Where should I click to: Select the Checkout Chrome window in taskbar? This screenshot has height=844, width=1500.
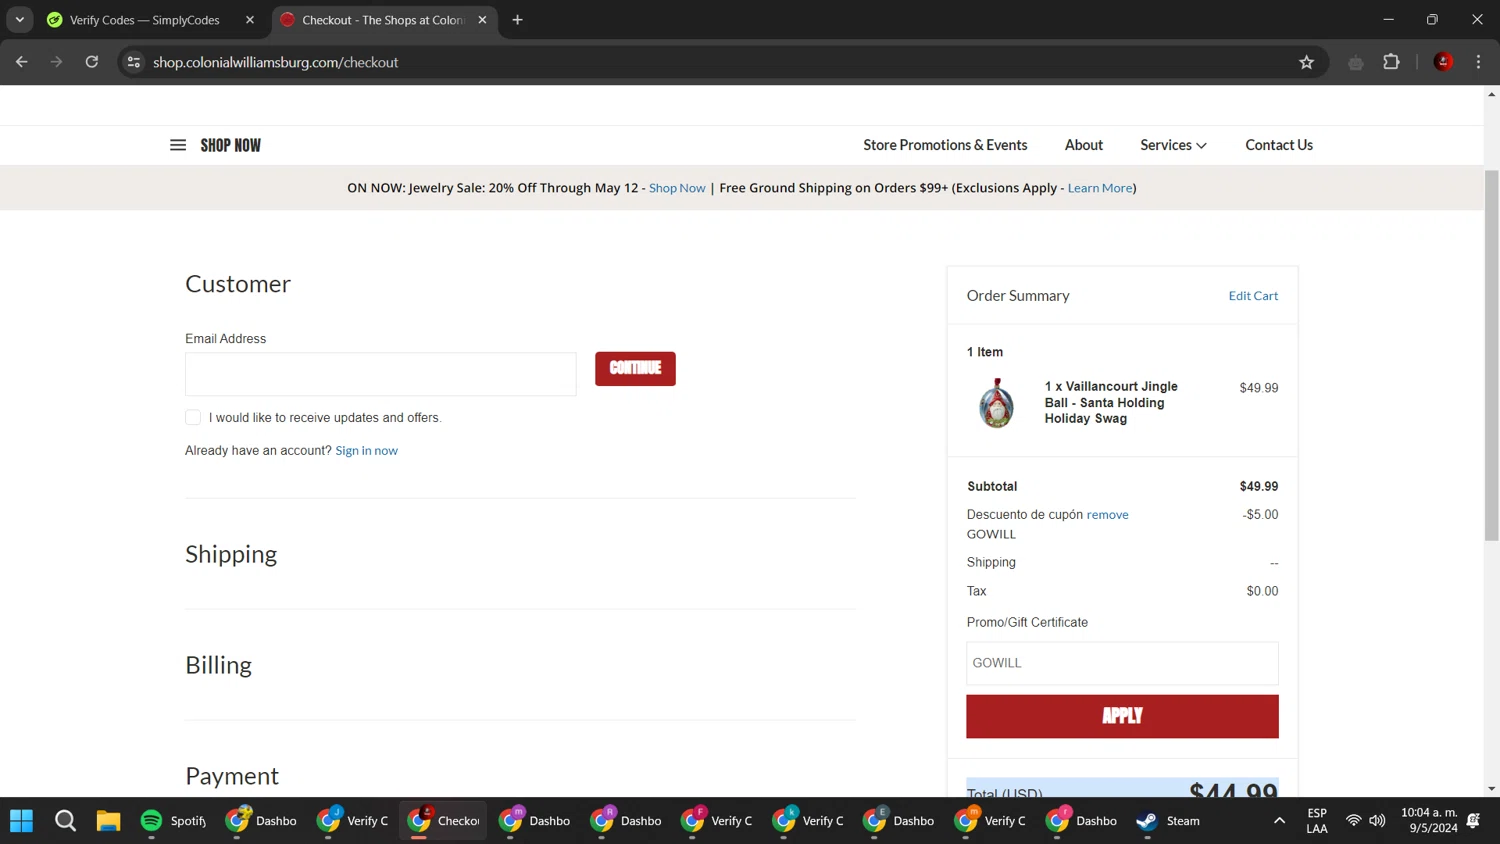pos(444,821)
